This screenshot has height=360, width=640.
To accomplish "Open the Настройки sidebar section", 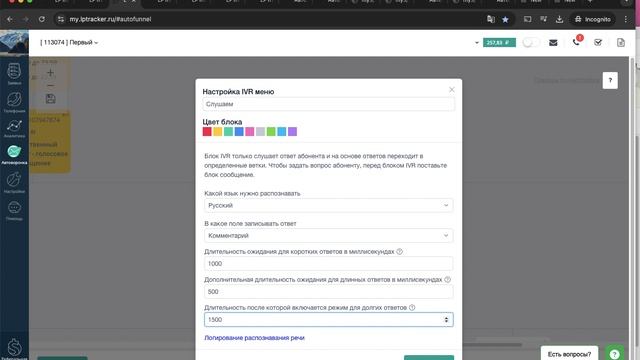I will tap(14, 182).
